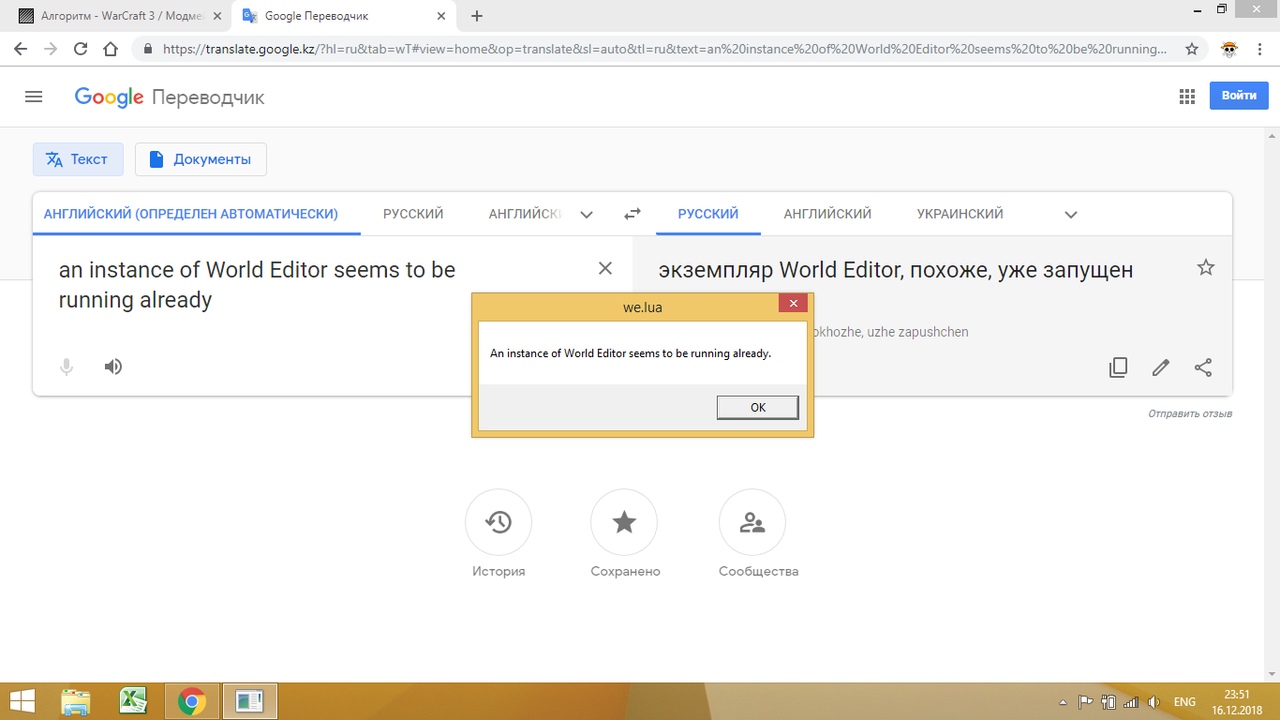Open the Сохранено saved translations

pyautogui.click(x=624, y=522)
